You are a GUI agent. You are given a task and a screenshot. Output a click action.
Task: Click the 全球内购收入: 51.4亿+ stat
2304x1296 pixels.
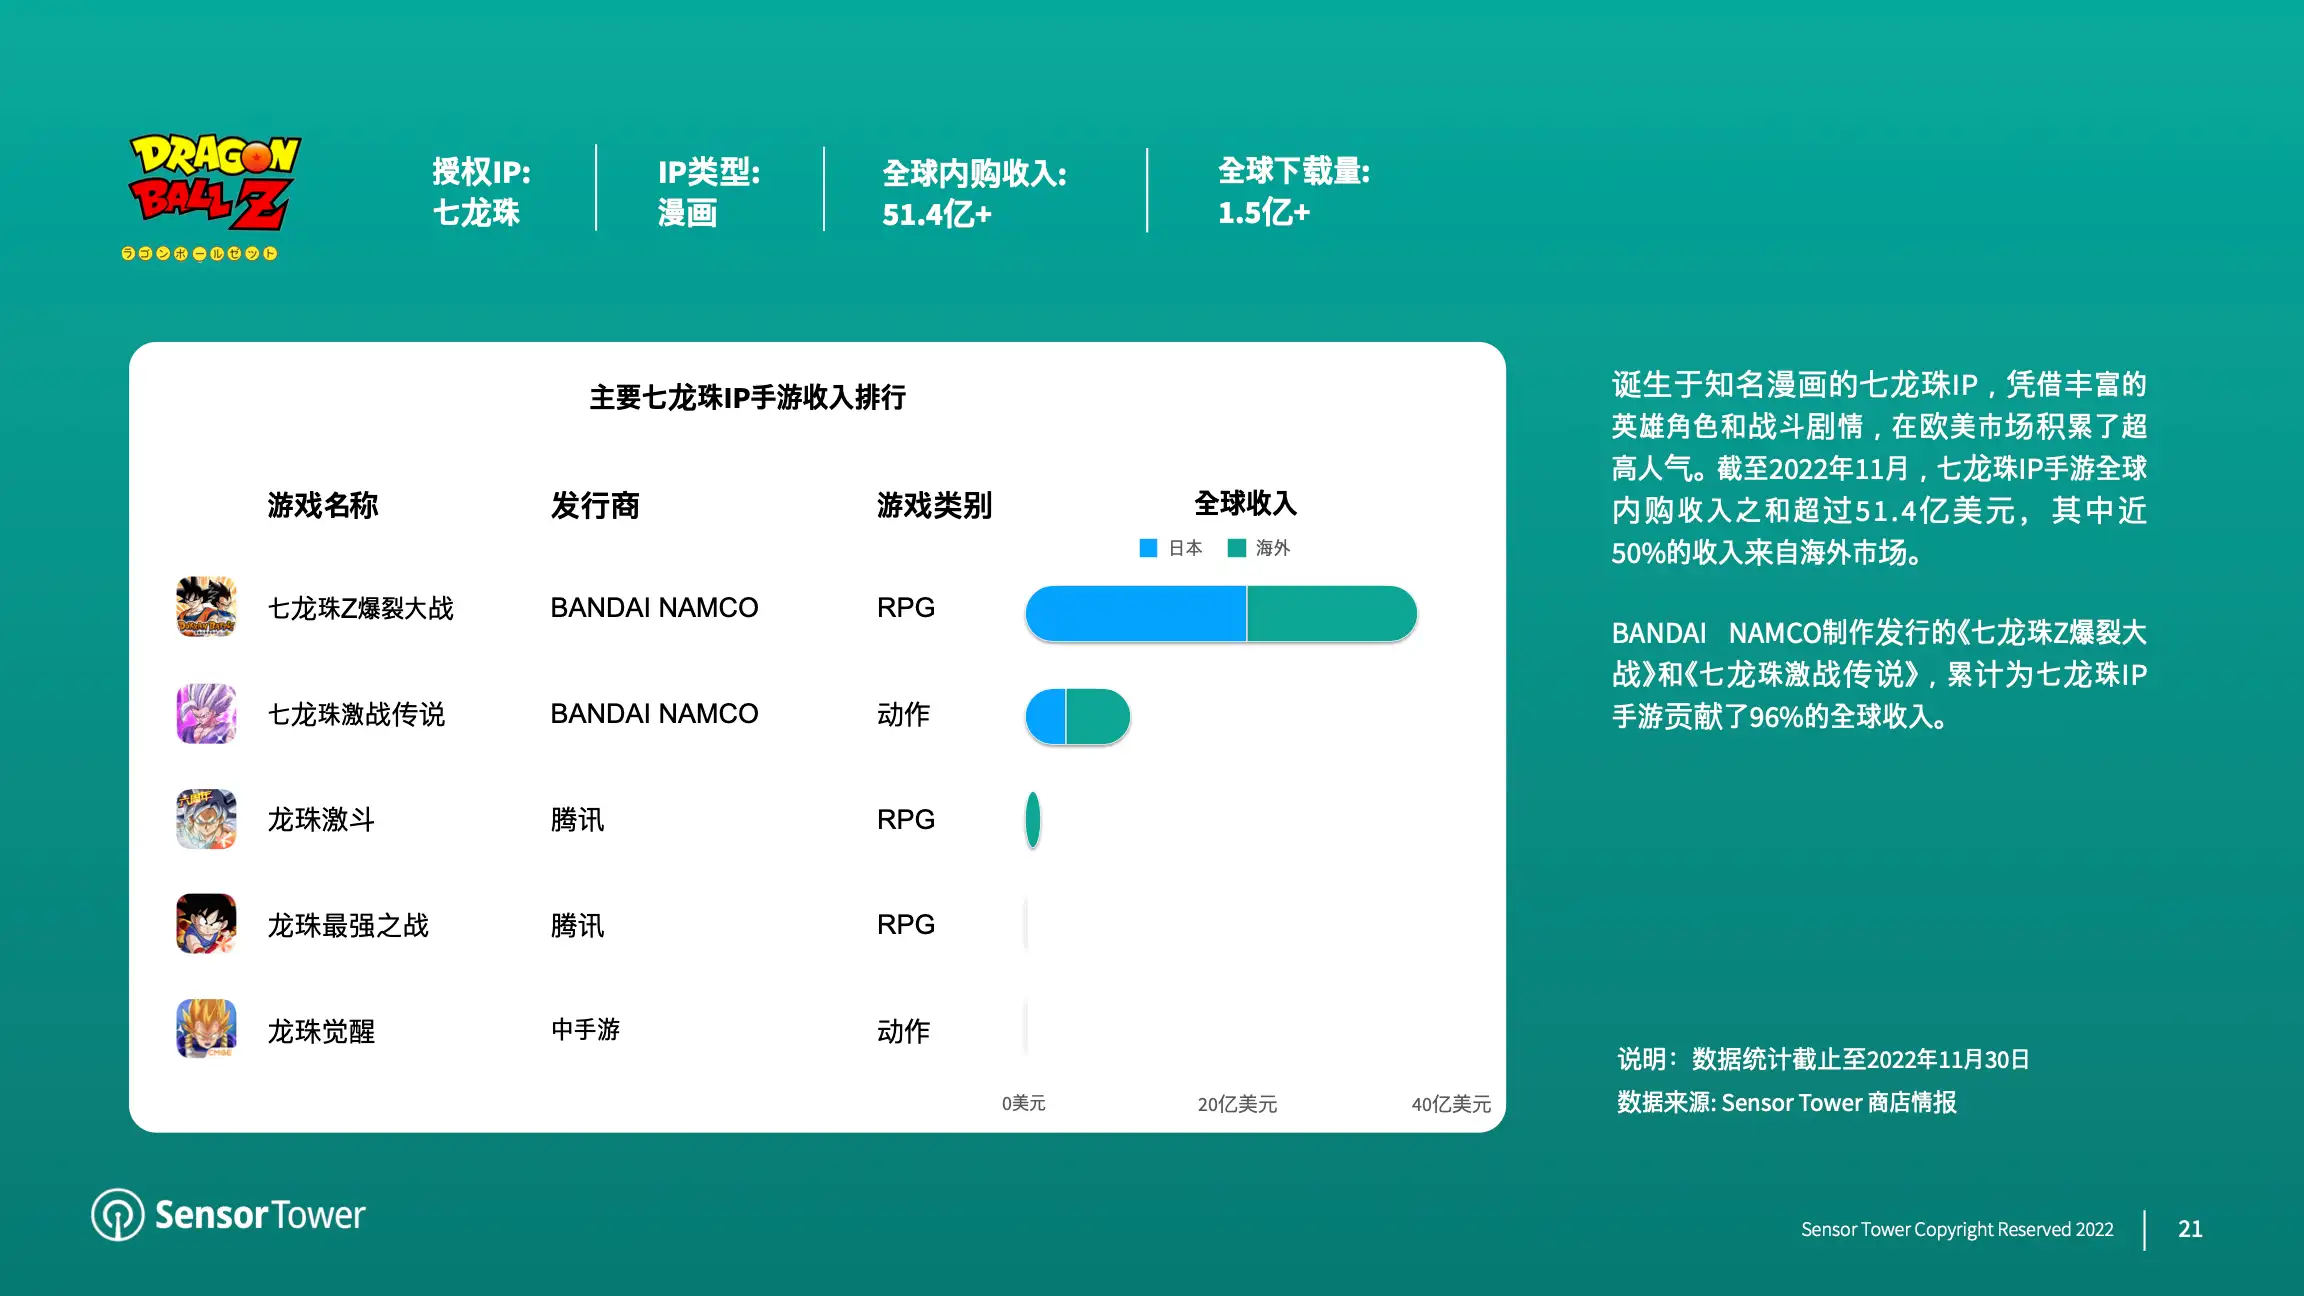point(975,192)
